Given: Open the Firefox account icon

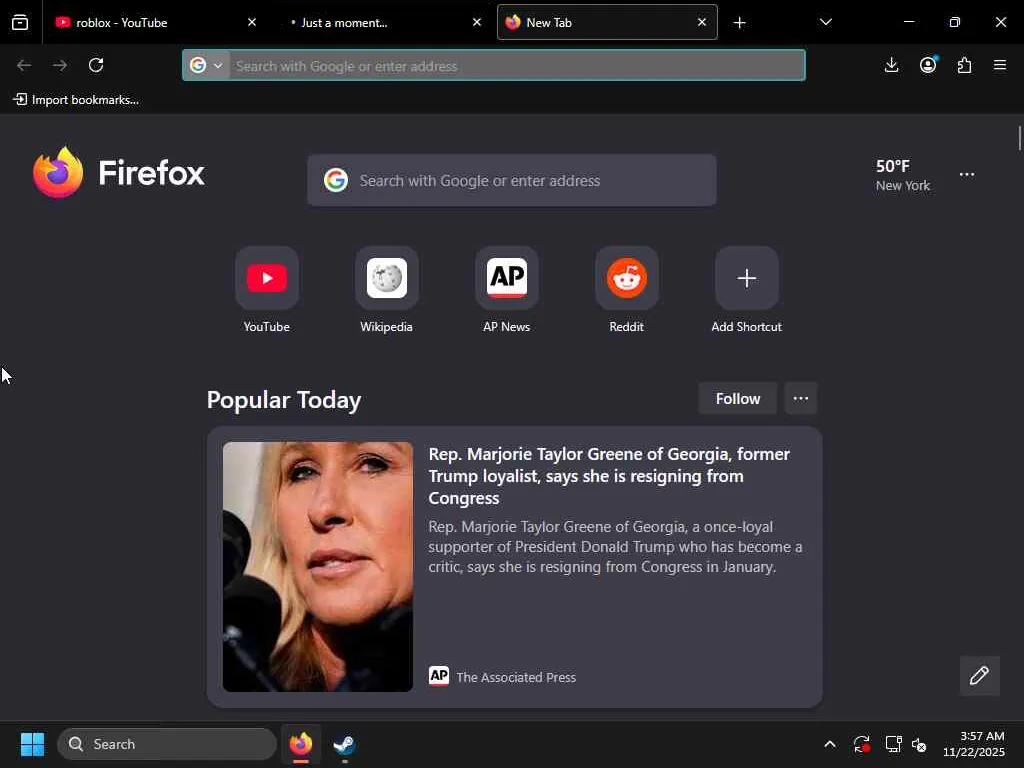Looking at the screenshot, I should click(928, 65).
